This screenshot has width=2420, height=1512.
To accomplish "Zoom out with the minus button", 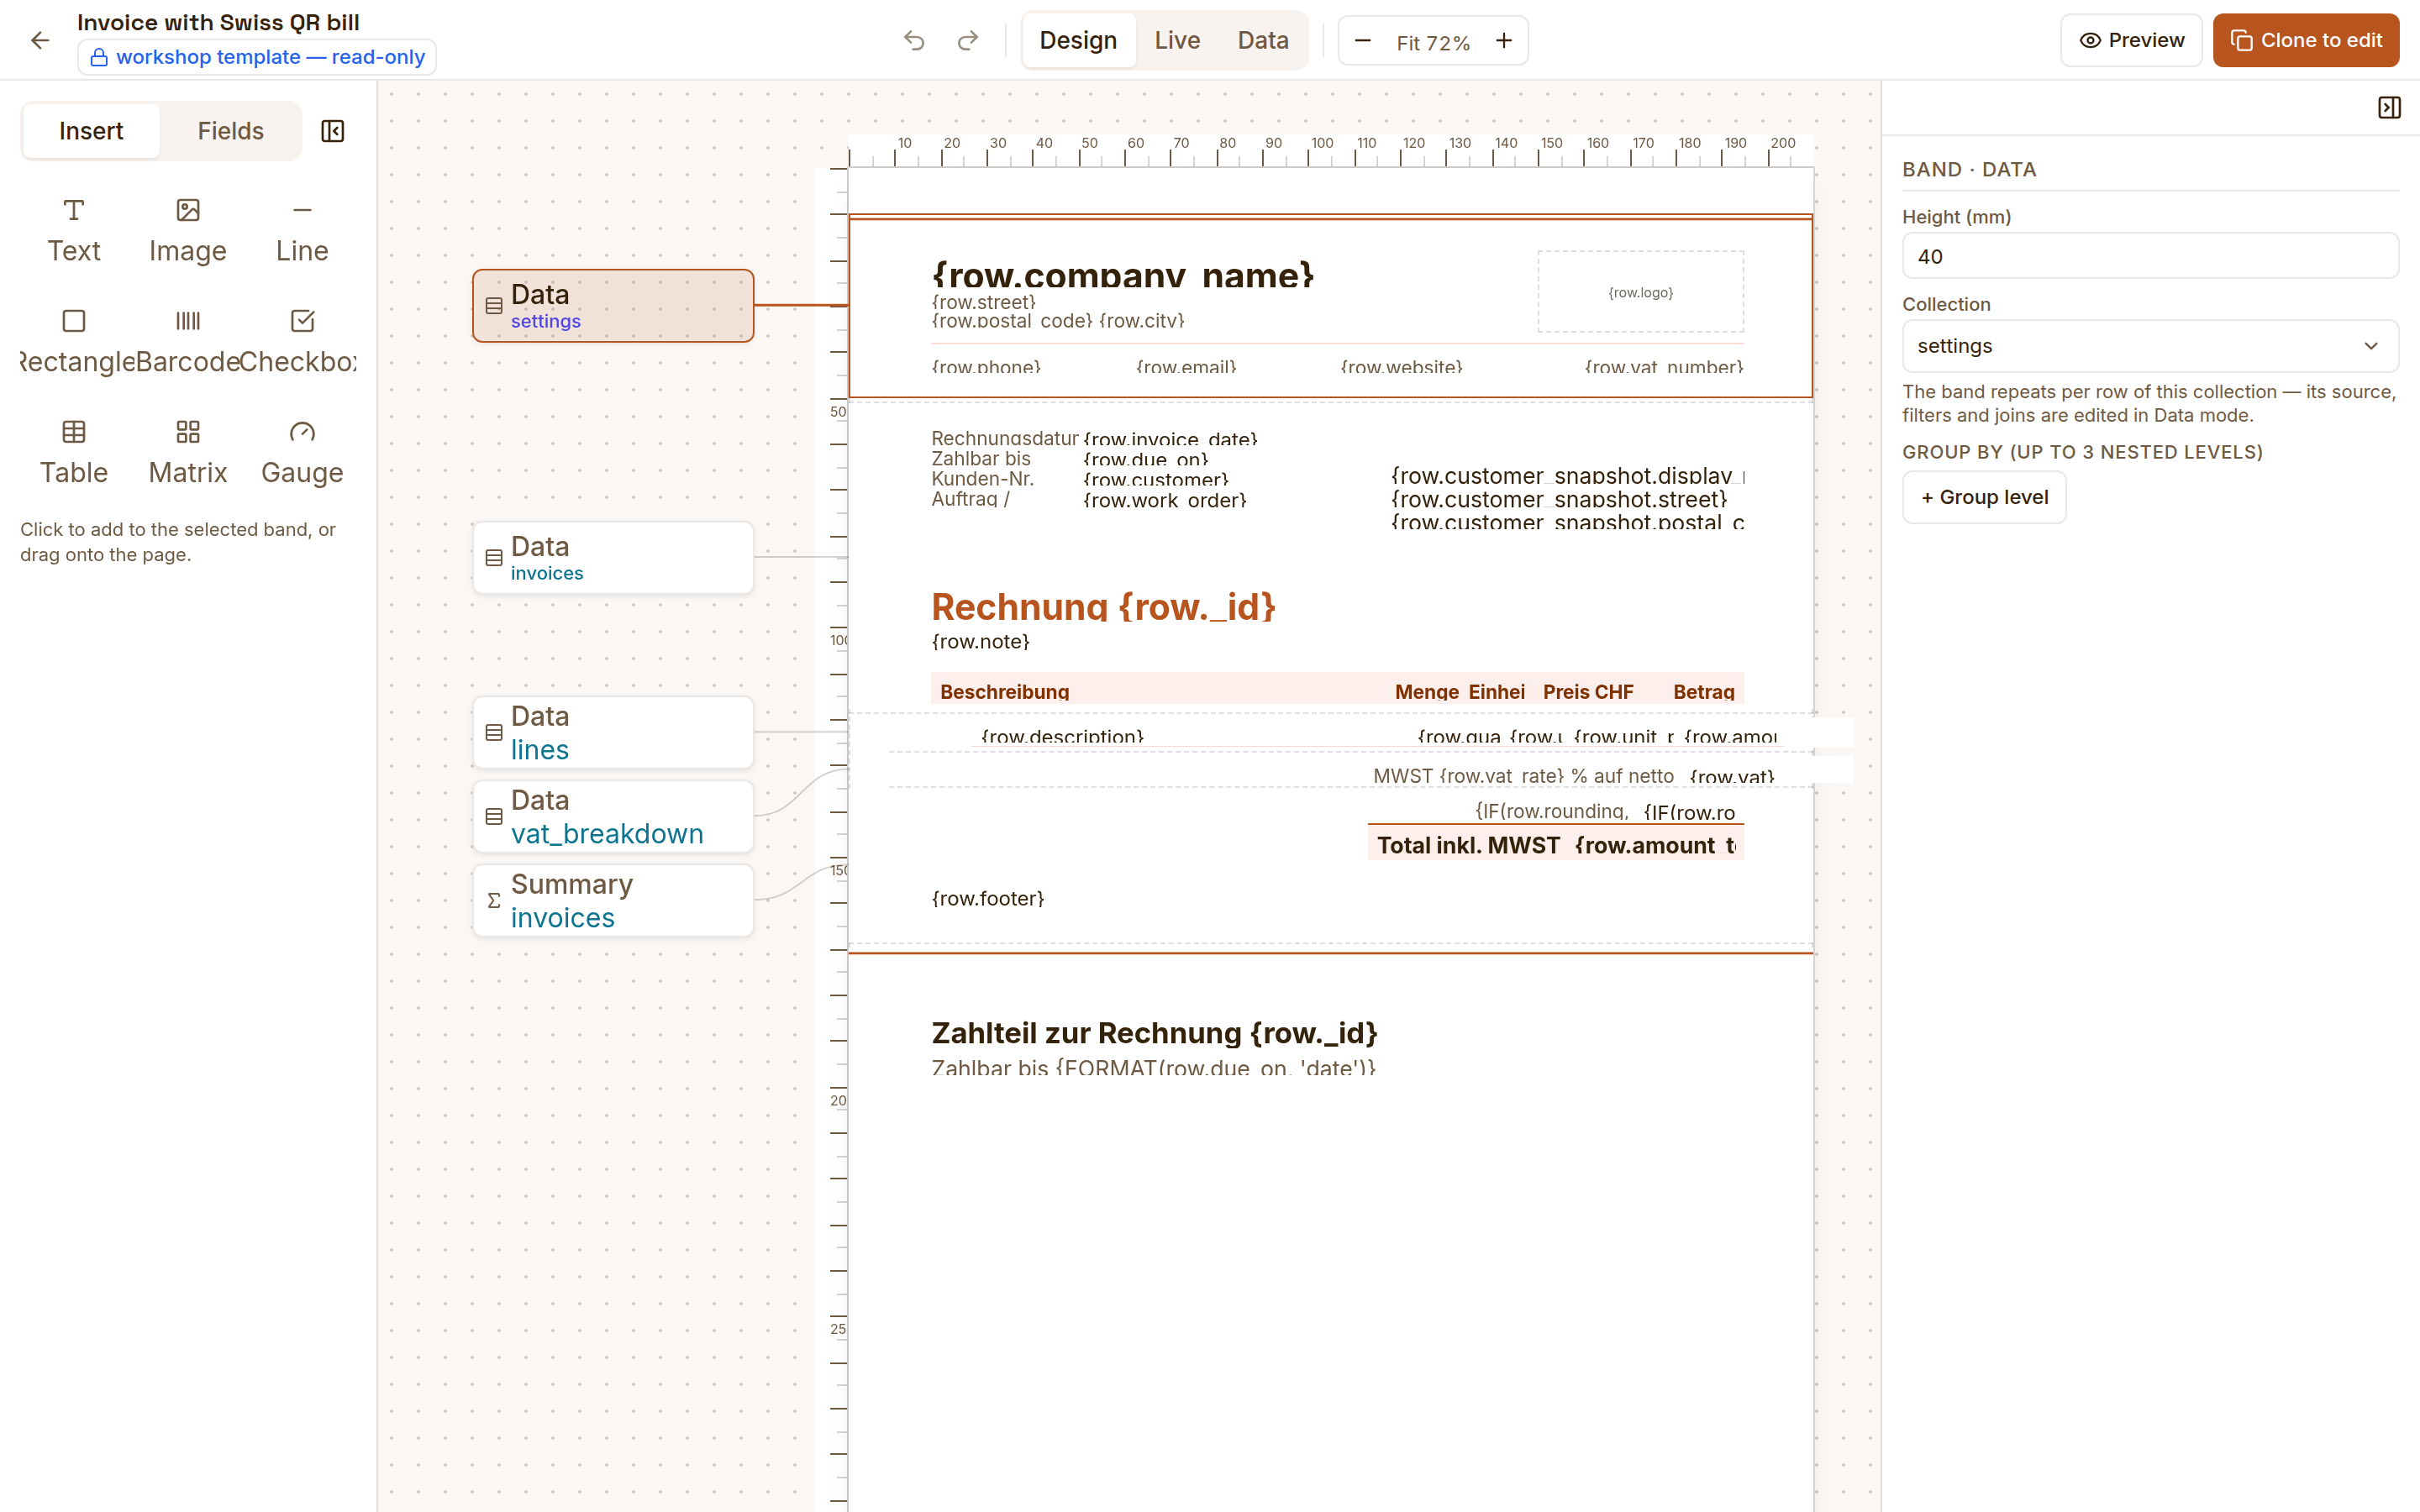I will [1363, 40].
